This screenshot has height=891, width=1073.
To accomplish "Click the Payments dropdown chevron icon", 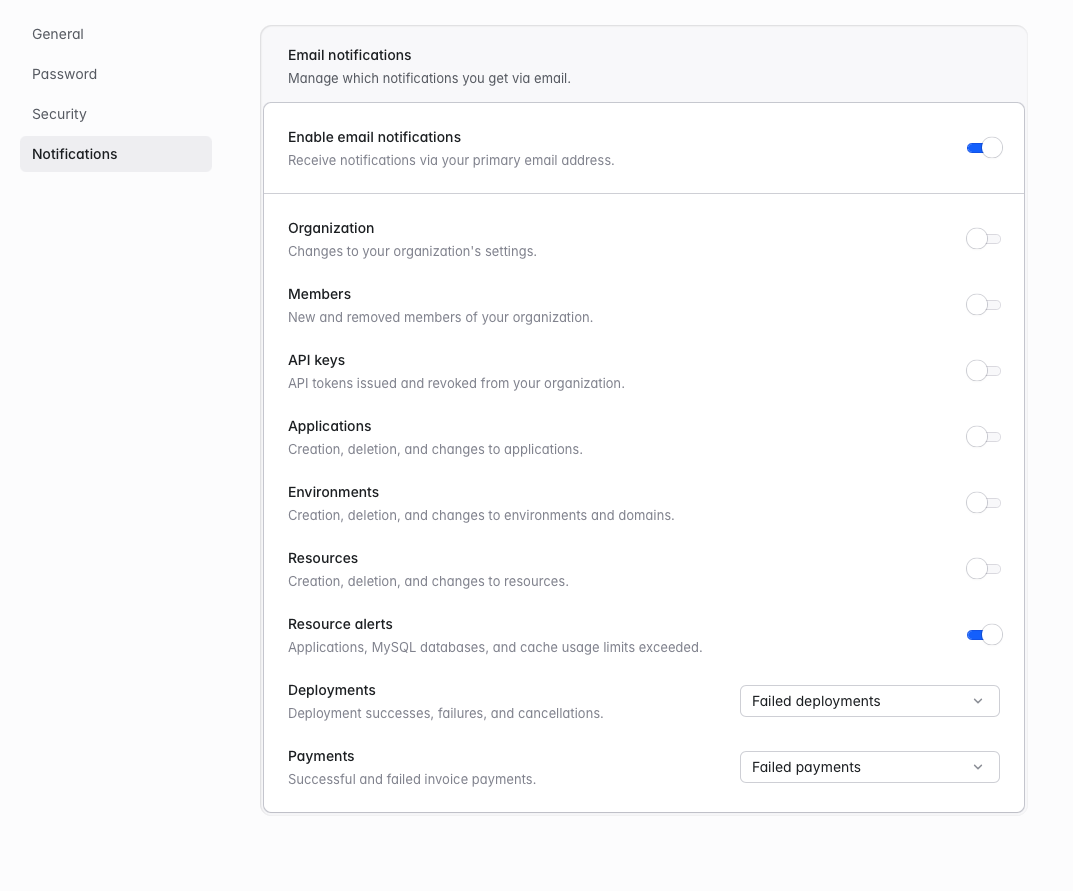I will coord(978,767).
